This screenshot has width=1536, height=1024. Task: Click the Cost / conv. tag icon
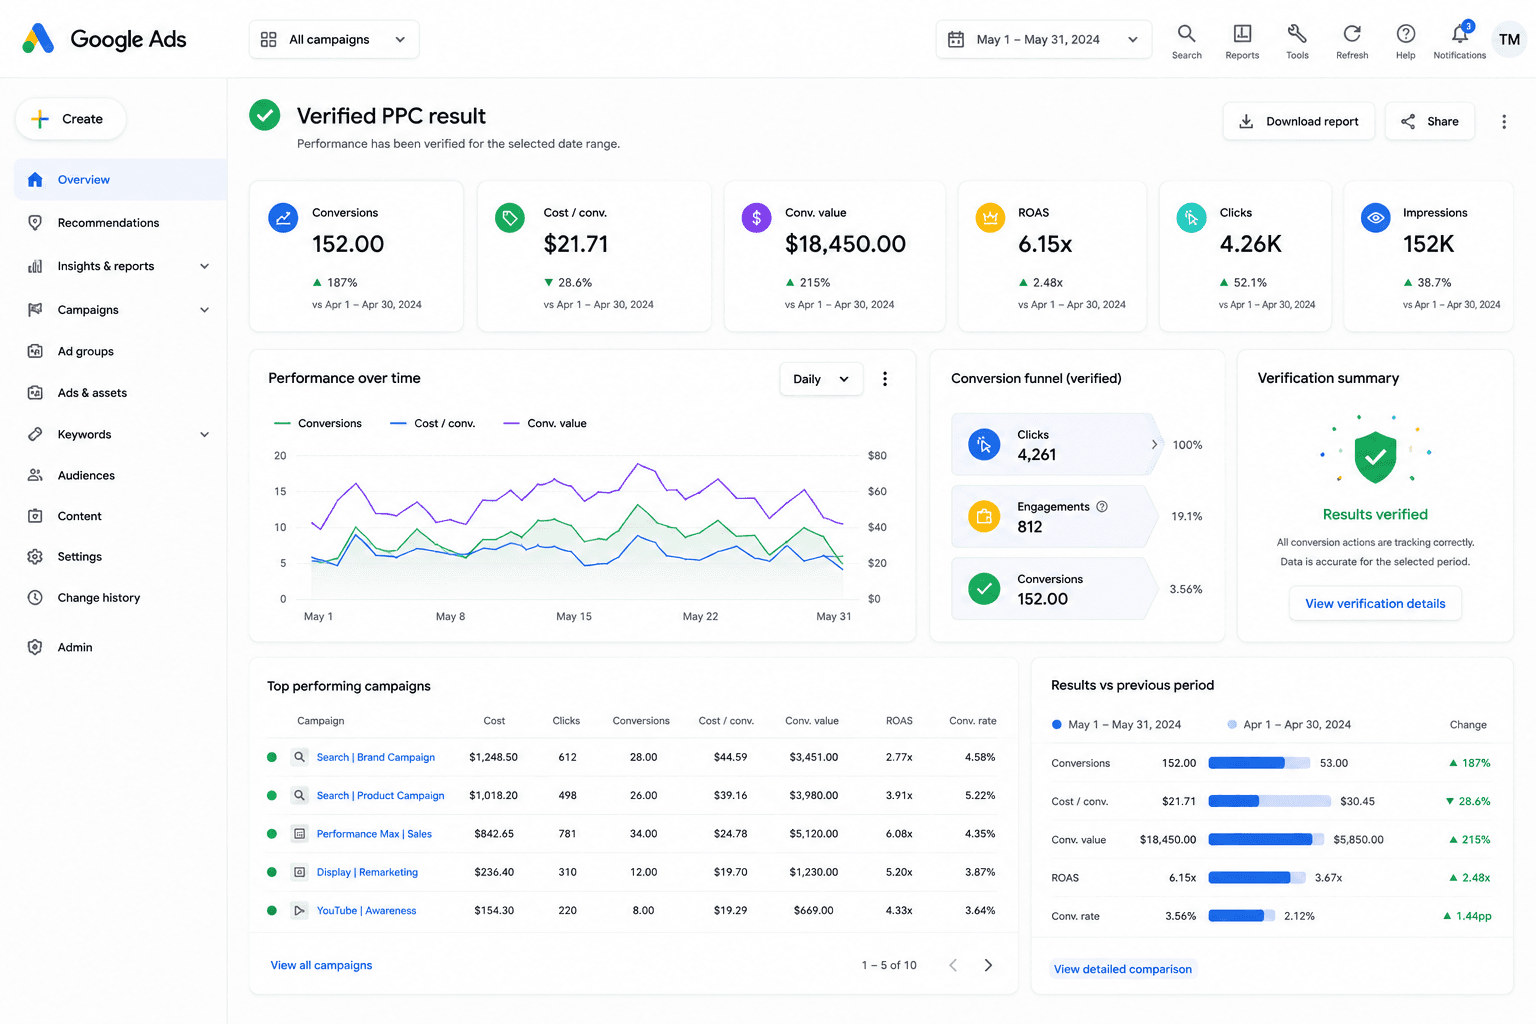(510, 217)
